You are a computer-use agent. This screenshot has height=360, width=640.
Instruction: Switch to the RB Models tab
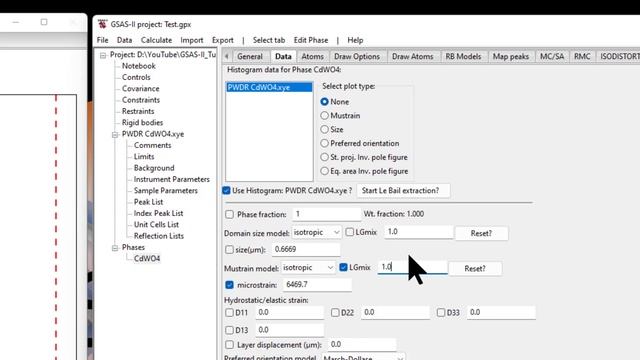(x=463, y=56)
